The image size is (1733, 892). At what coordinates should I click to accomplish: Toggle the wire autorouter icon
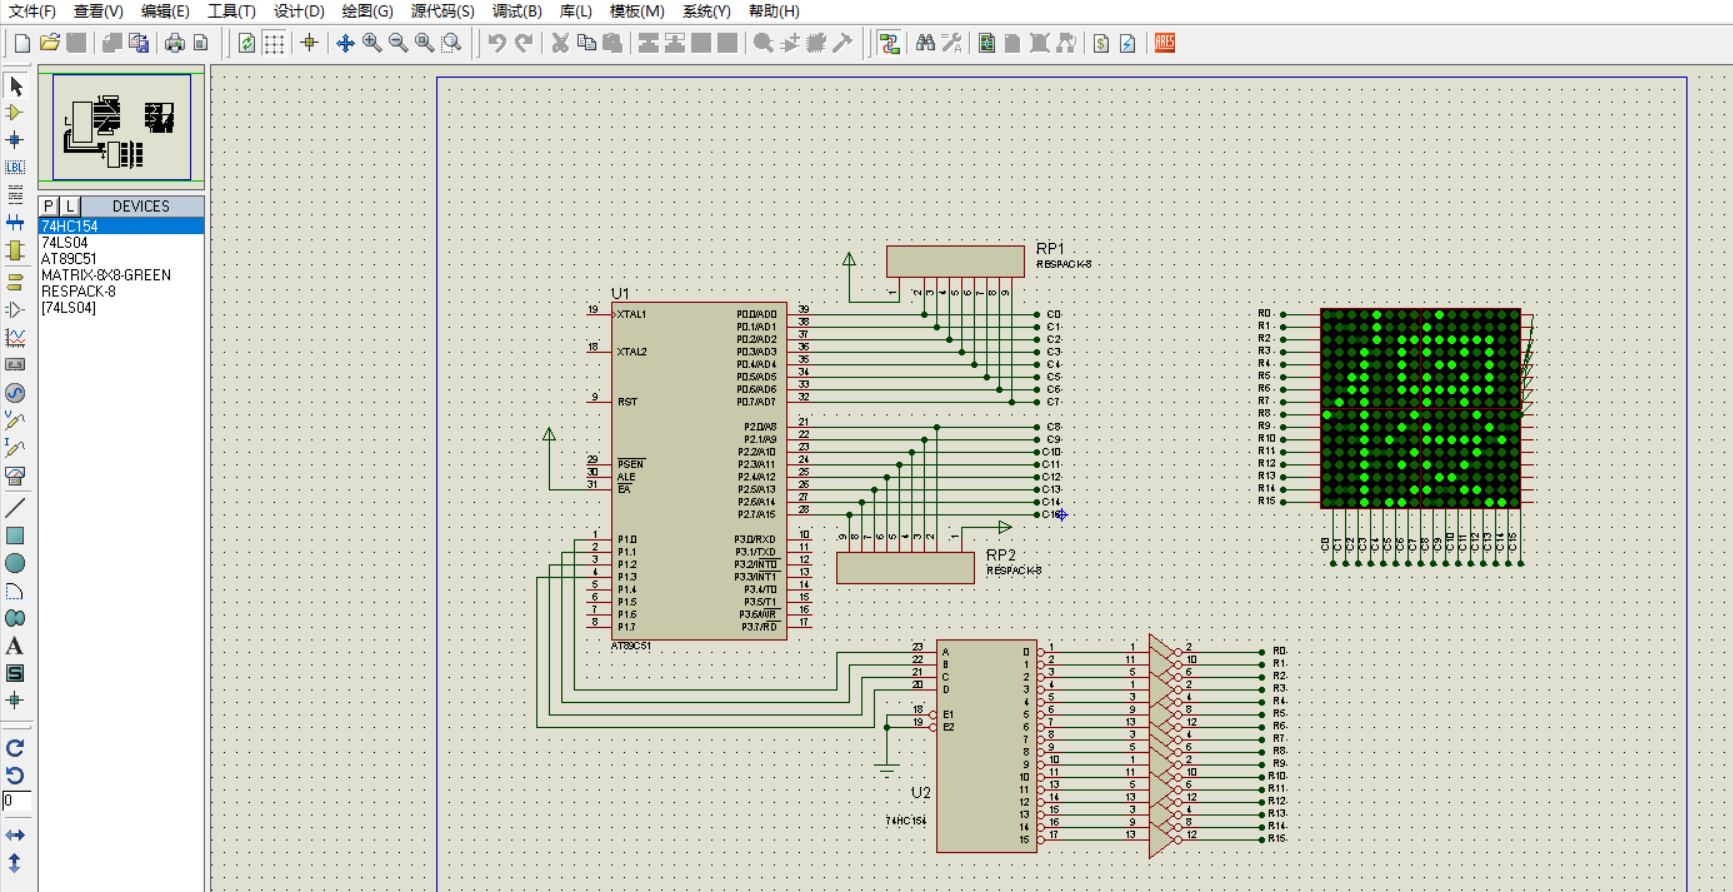click(889, 43)
